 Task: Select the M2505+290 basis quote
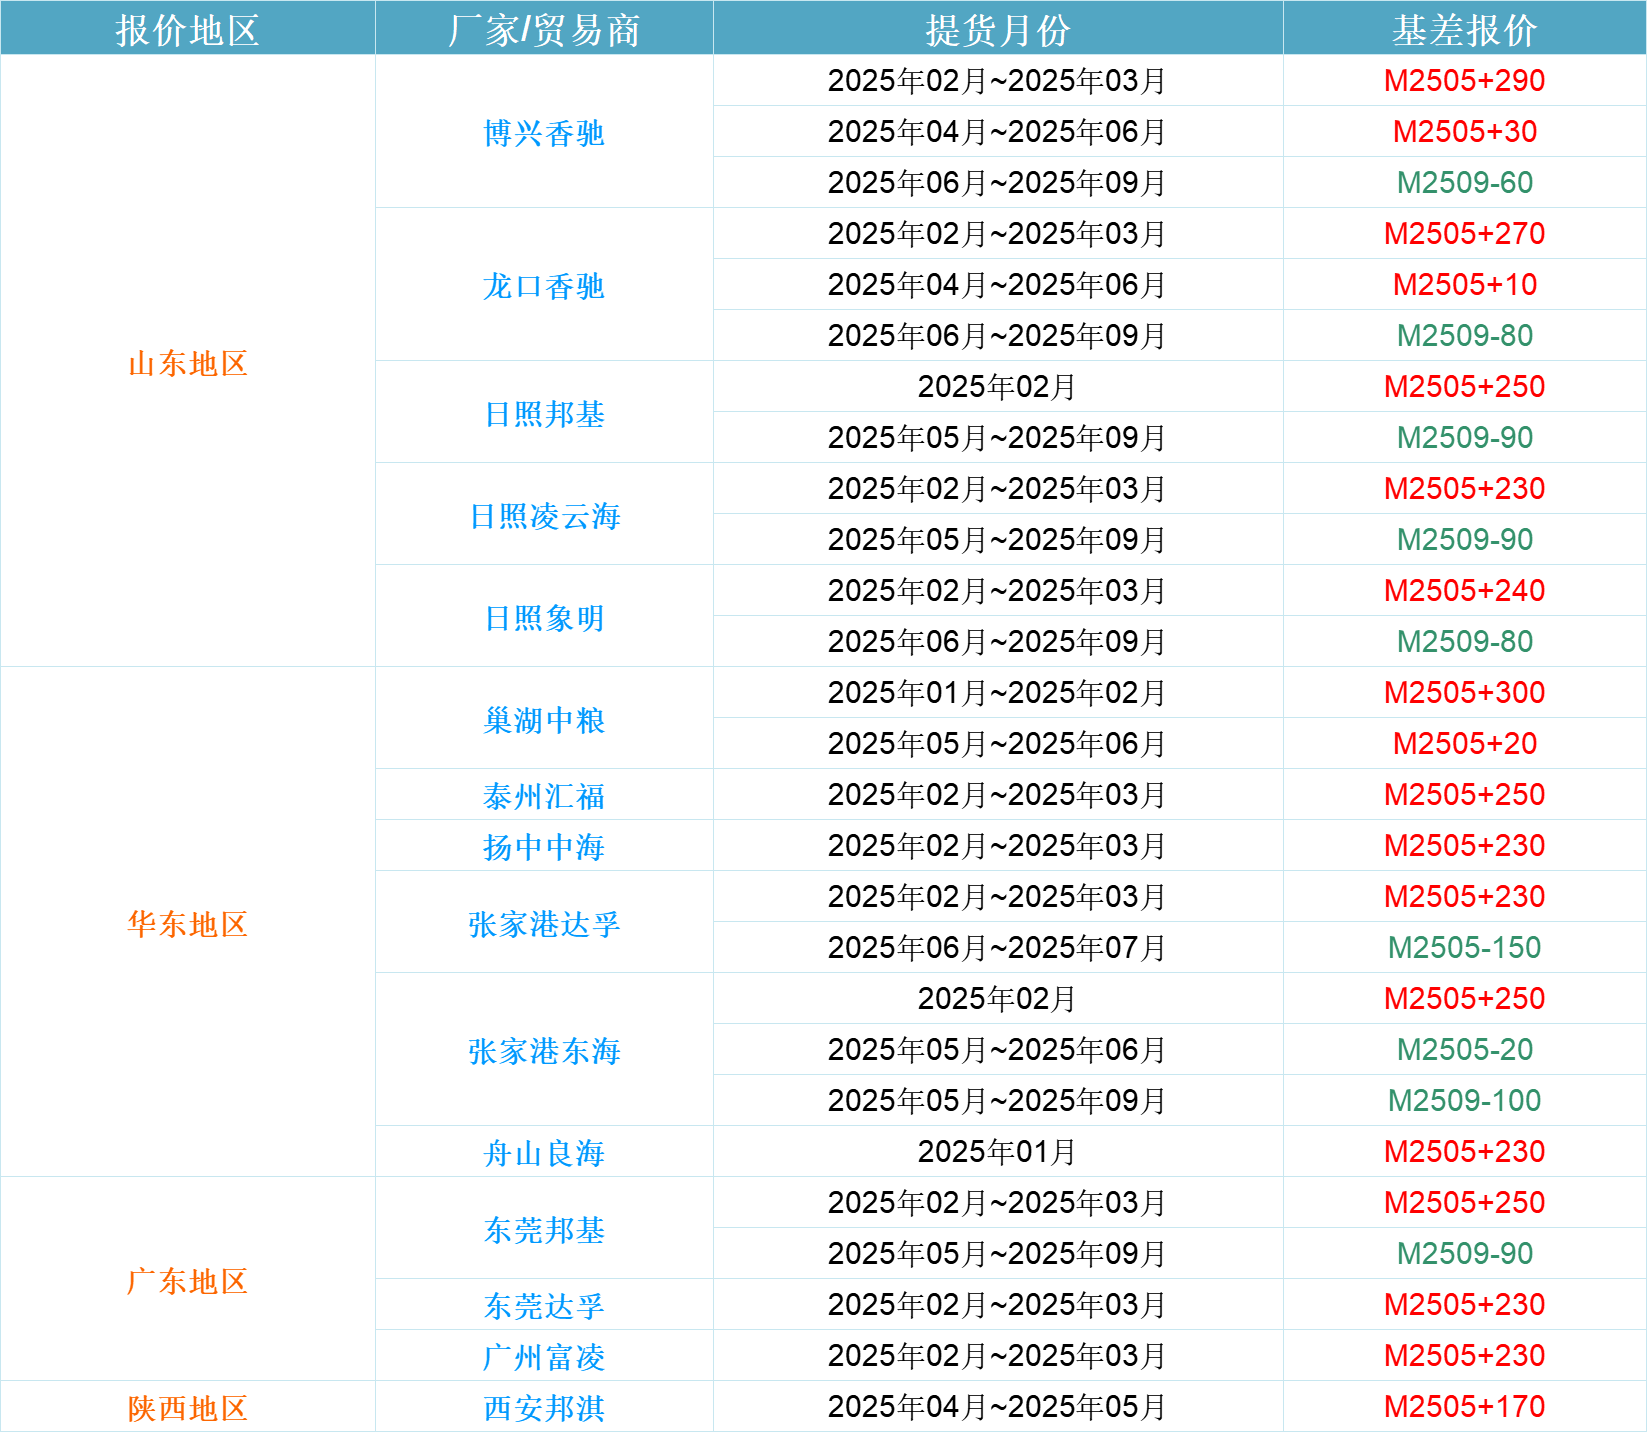[1464, 81]
